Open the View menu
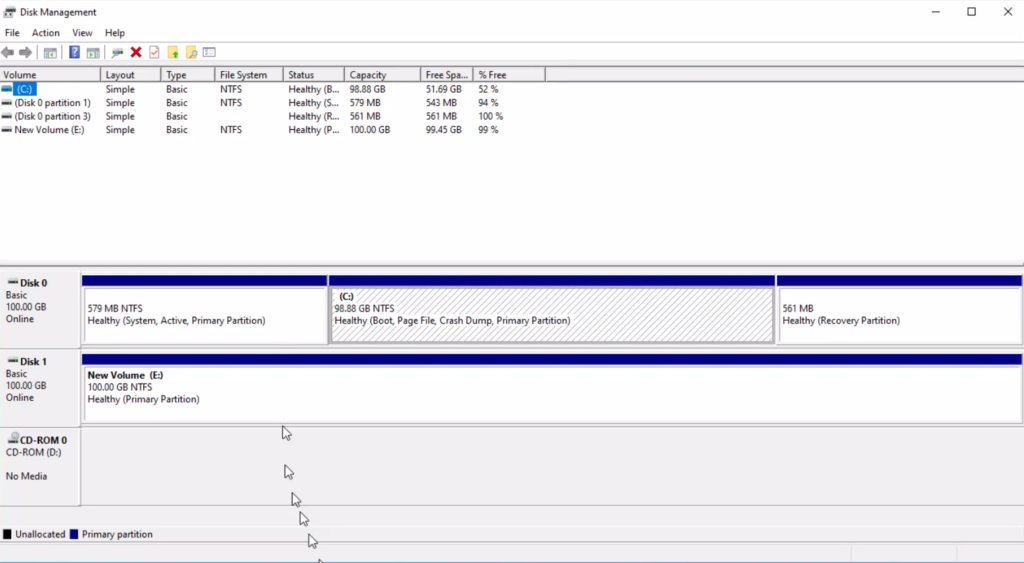1024x563 pixels. (x=82, y=33)
